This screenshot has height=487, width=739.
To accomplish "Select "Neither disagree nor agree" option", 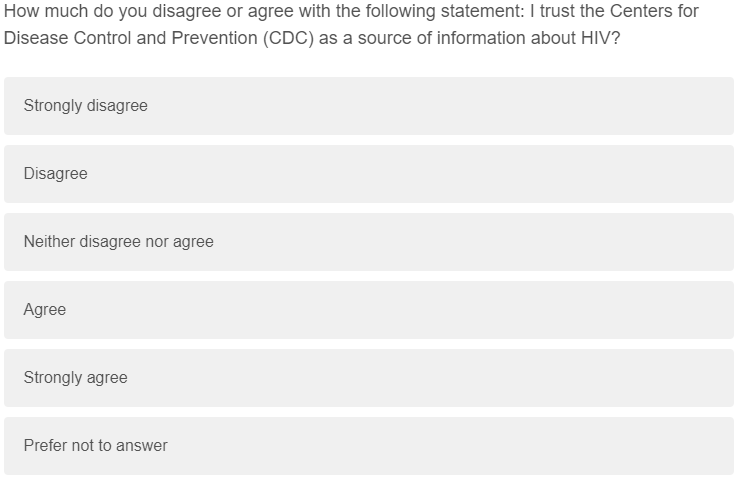I will (368, 242).
